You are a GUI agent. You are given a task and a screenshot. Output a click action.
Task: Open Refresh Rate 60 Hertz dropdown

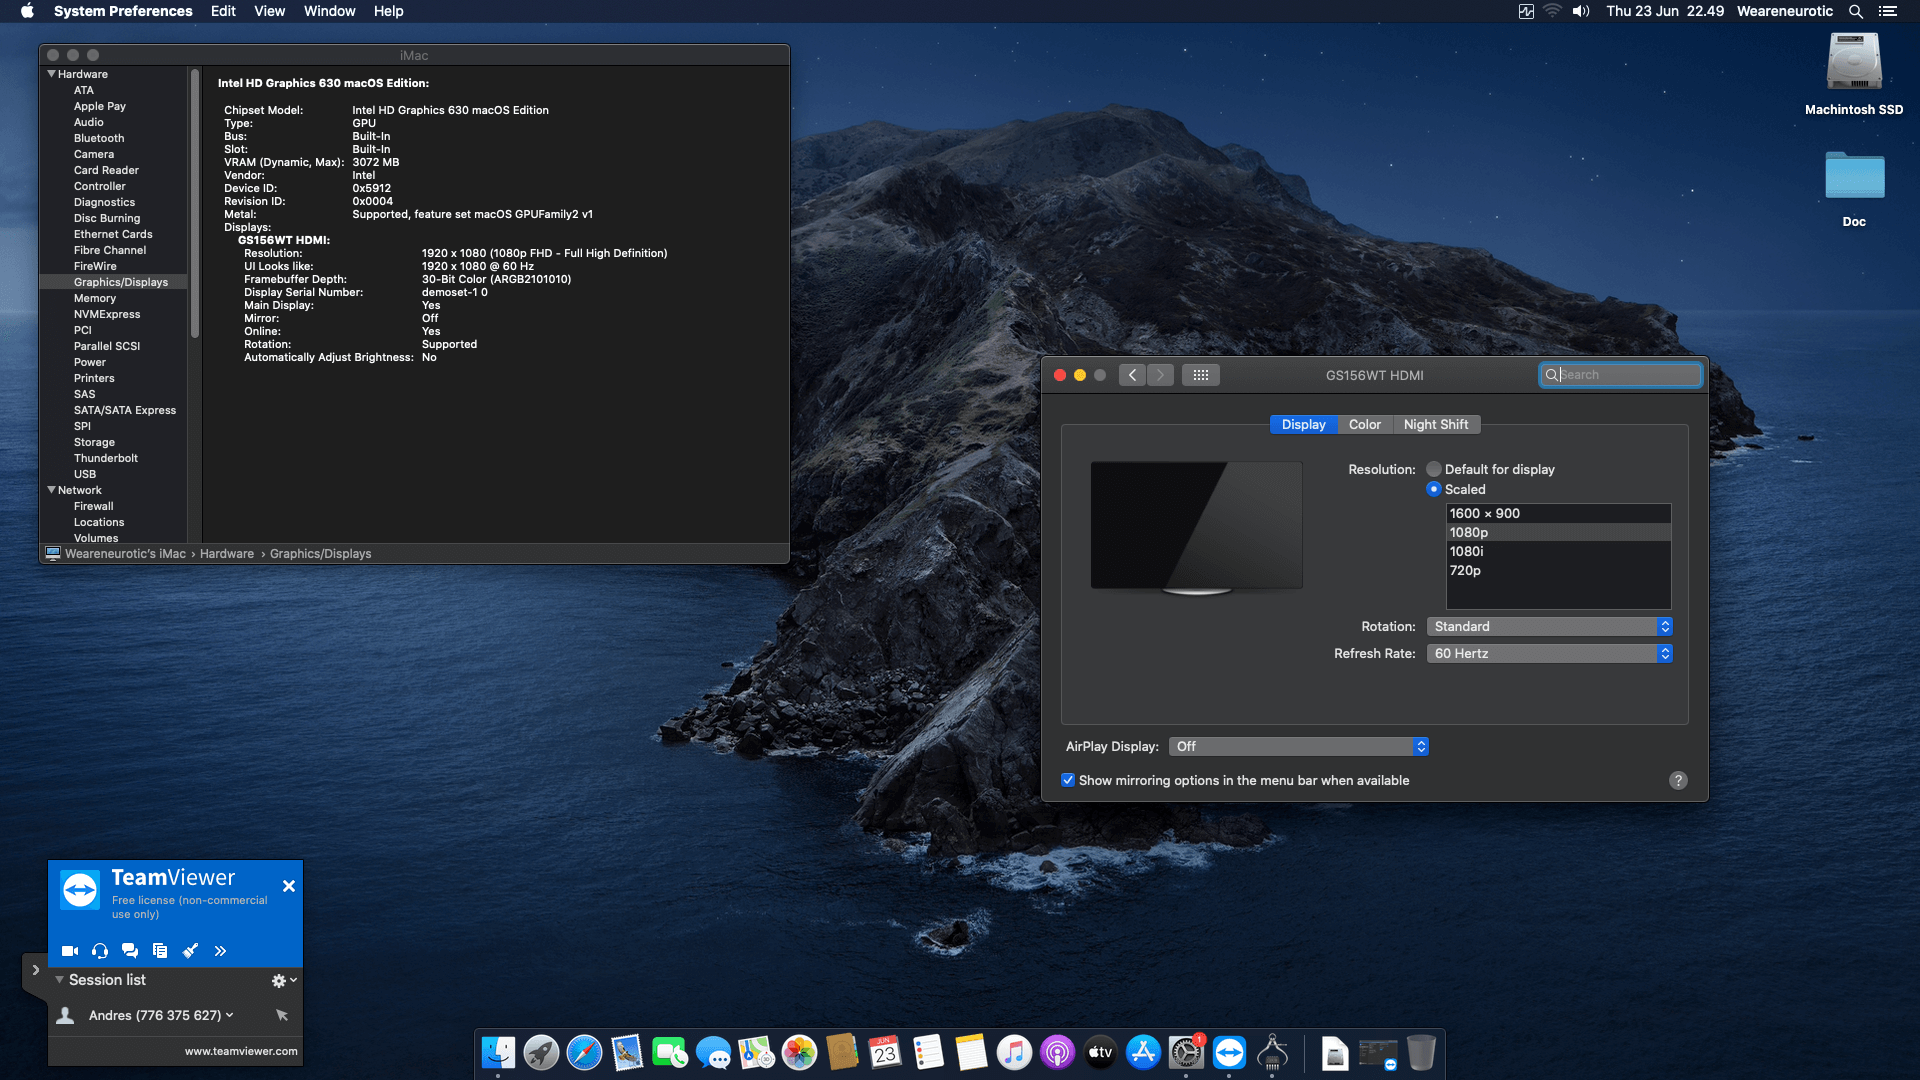1549,653
